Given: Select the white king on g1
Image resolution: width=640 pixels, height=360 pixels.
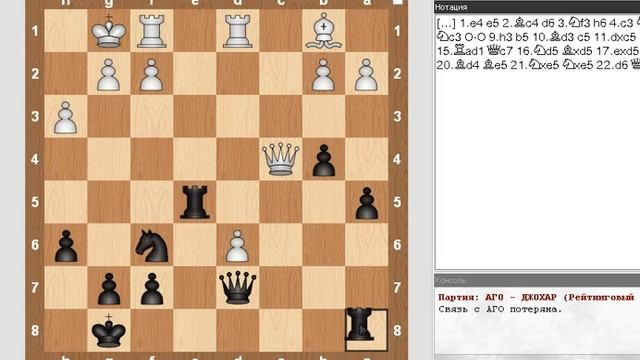Looking at the screenshot, I should [x=109, y=31].
